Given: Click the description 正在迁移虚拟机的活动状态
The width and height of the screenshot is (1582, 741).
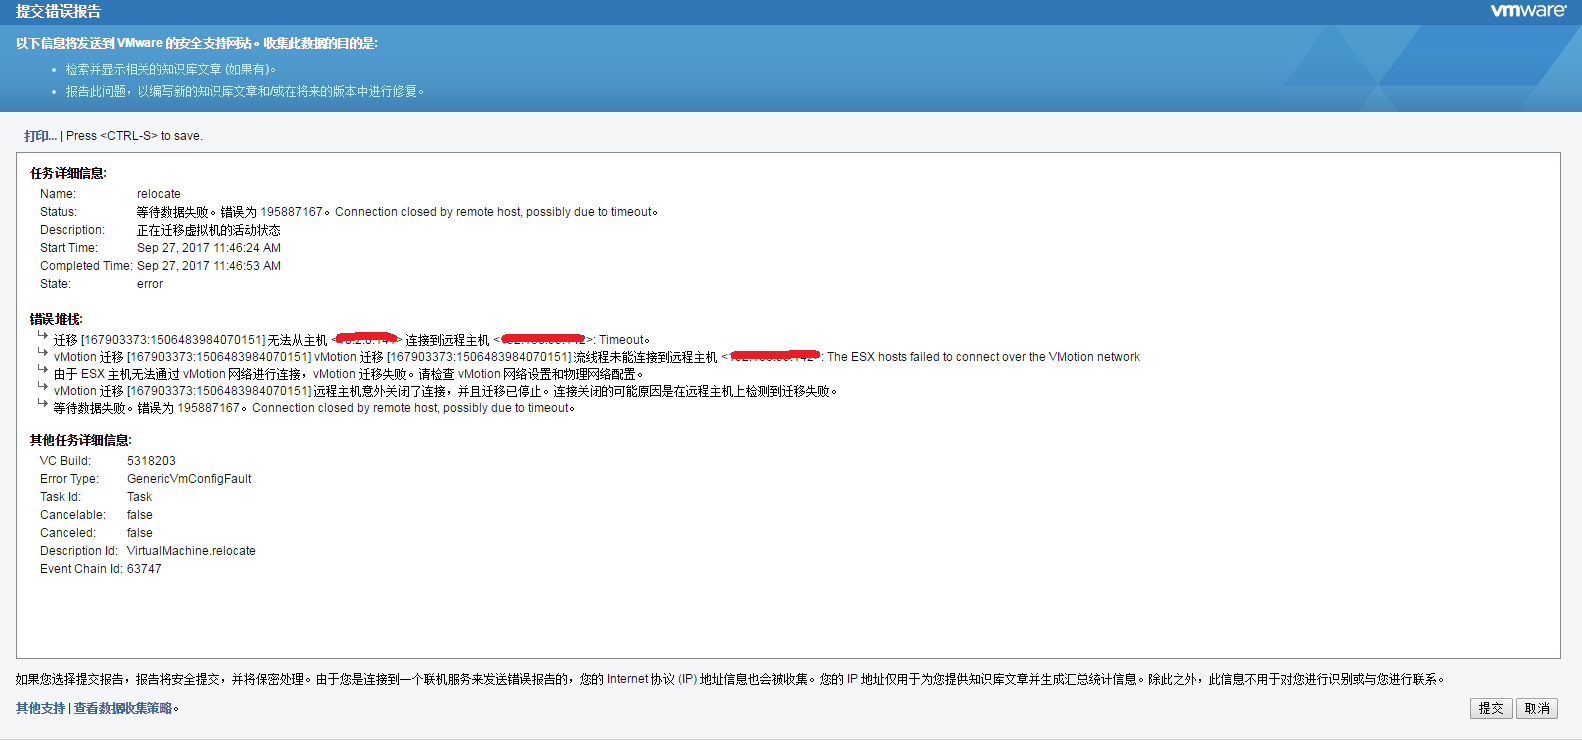Looking at the screenshot, I should [x=208, y=230].
